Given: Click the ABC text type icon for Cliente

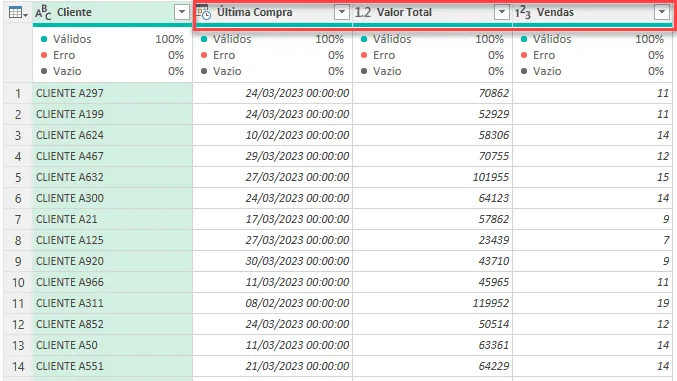Looking at the screenshot, I should 43,13.
